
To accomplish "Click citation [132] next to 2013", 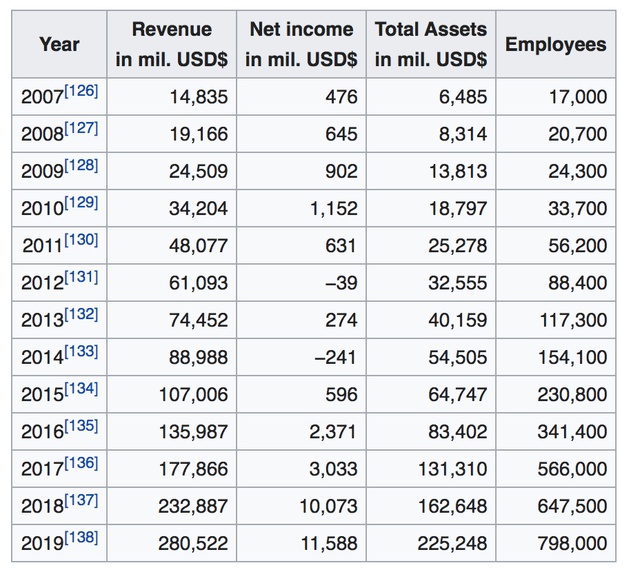I will point(81,315).
